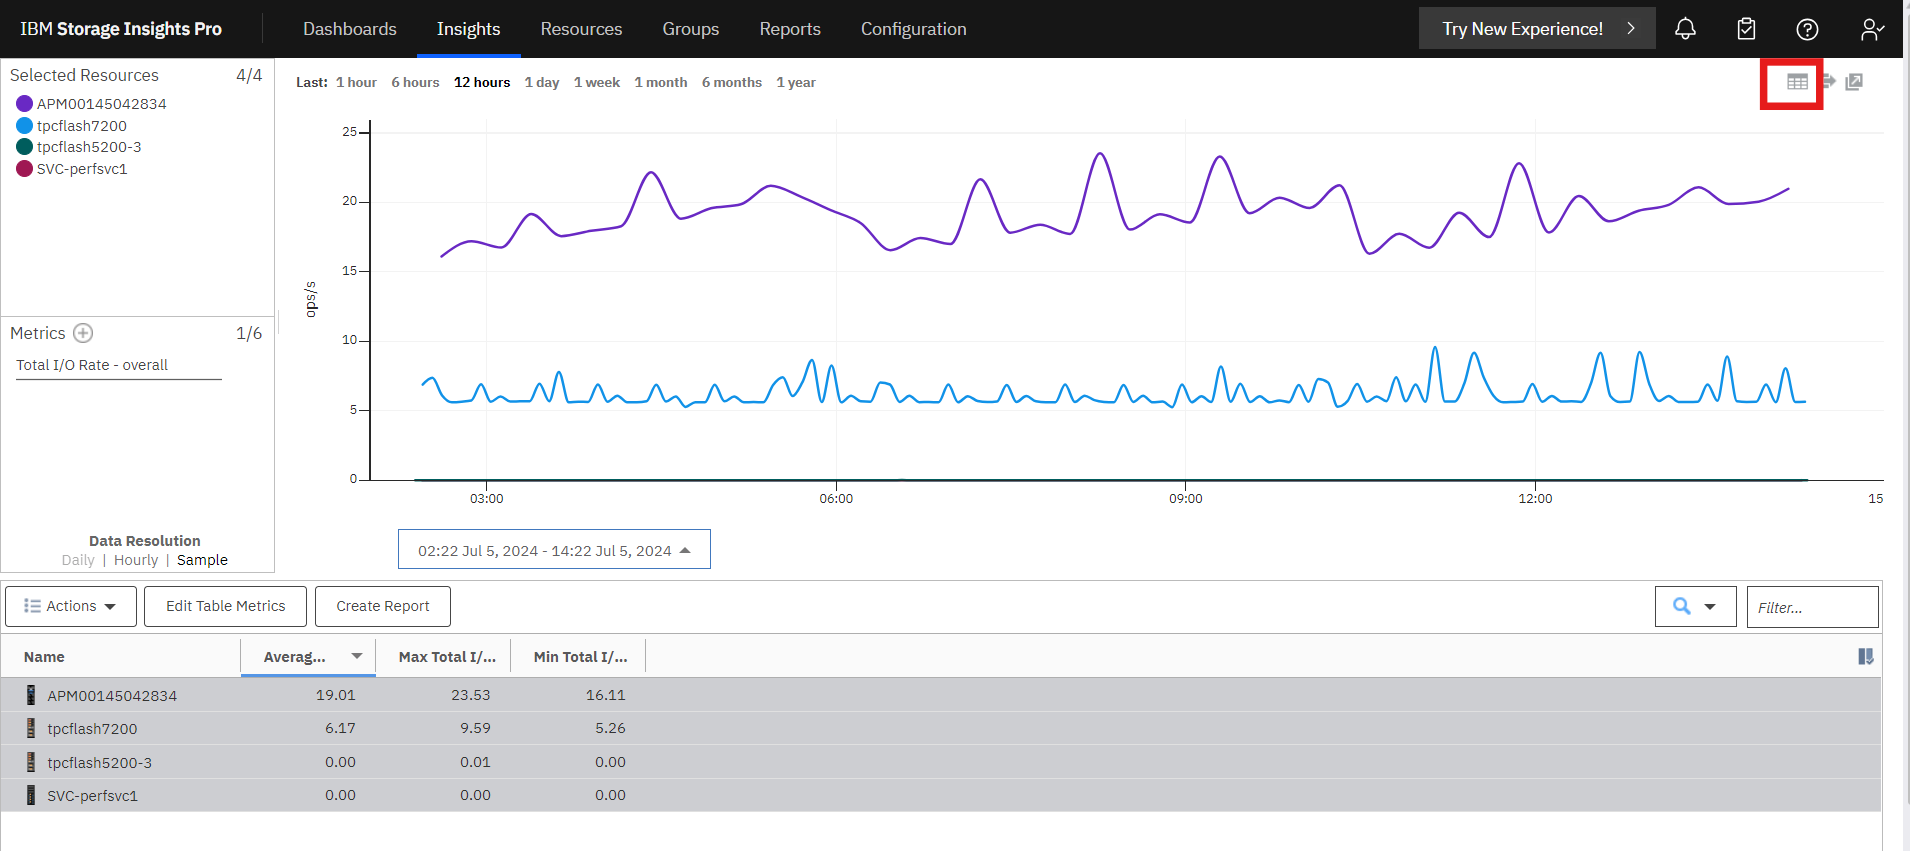The height and width of the screenshot is (851, 1910).
Task: Click the 23.53 max value cell
Action: point(471,695)
